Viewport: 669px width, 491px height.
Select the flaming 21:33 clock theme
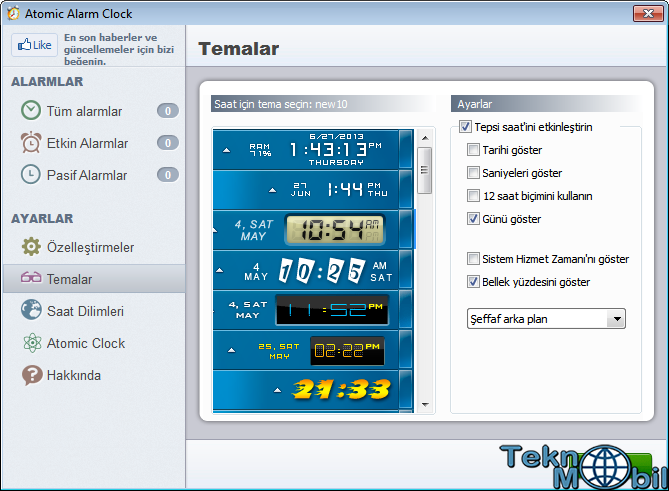point(313,390)
